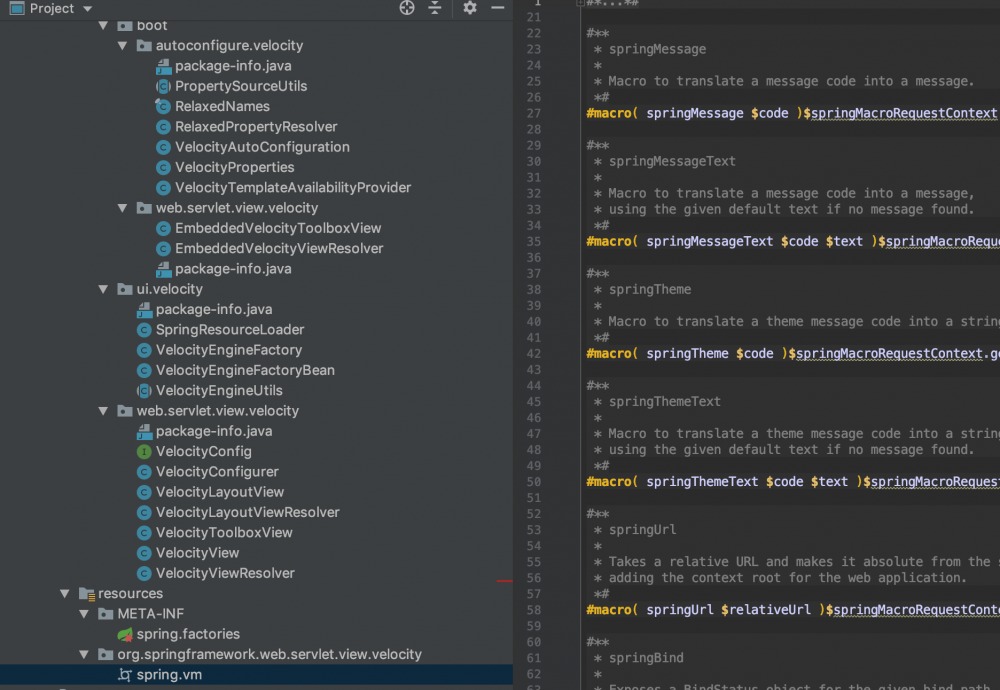Select VelocityEngineFactoryBean in the tree
Screen dimensions: 1000x690
point(245,370)
